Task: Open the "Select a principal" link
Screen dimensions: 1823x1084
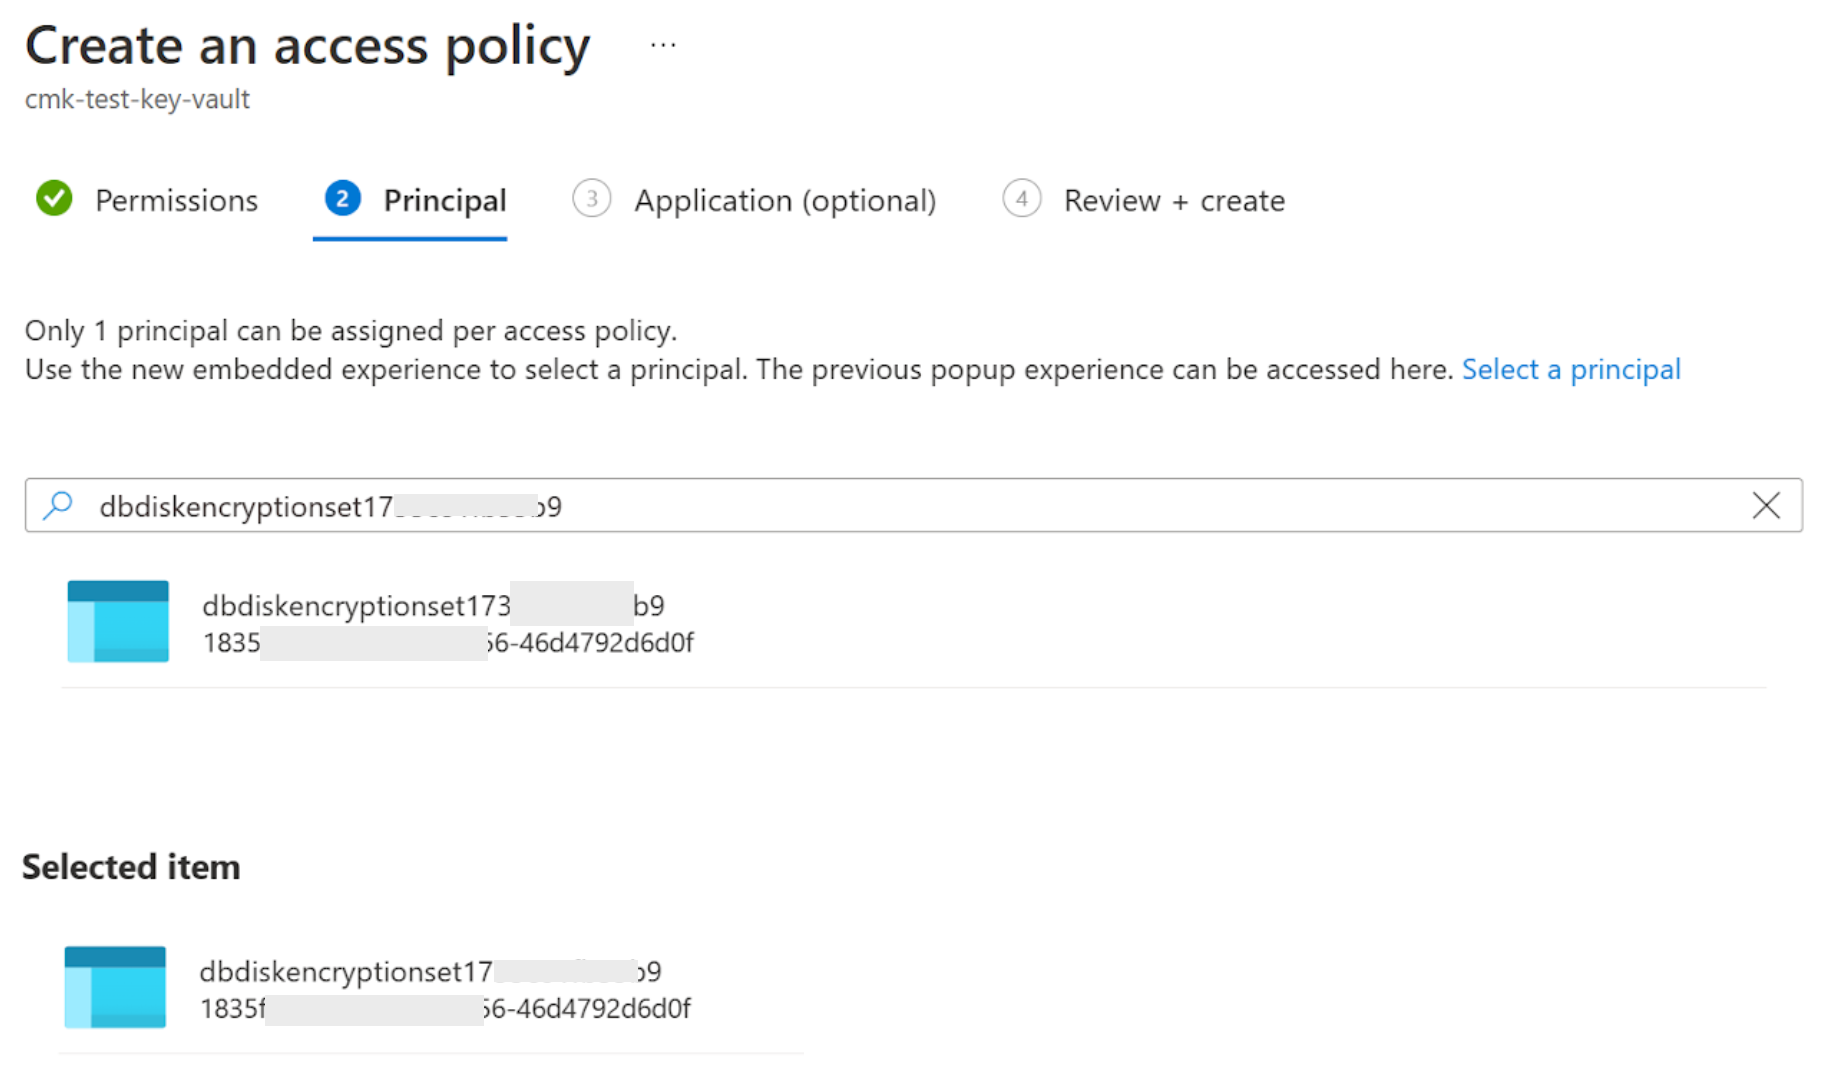Action: [x=1570, y=370]
